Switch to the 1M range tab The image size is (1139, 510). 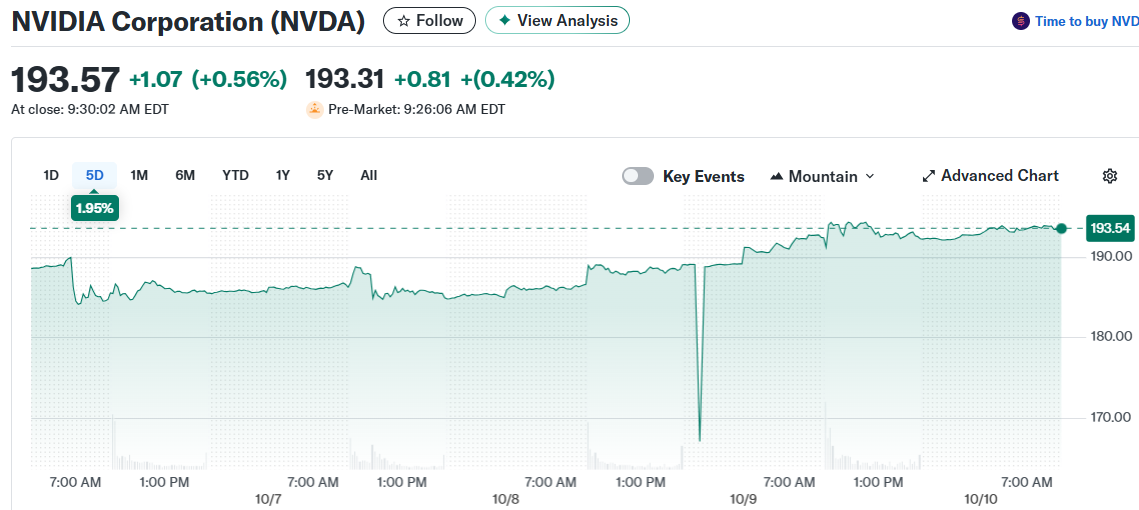pos(139,175)
